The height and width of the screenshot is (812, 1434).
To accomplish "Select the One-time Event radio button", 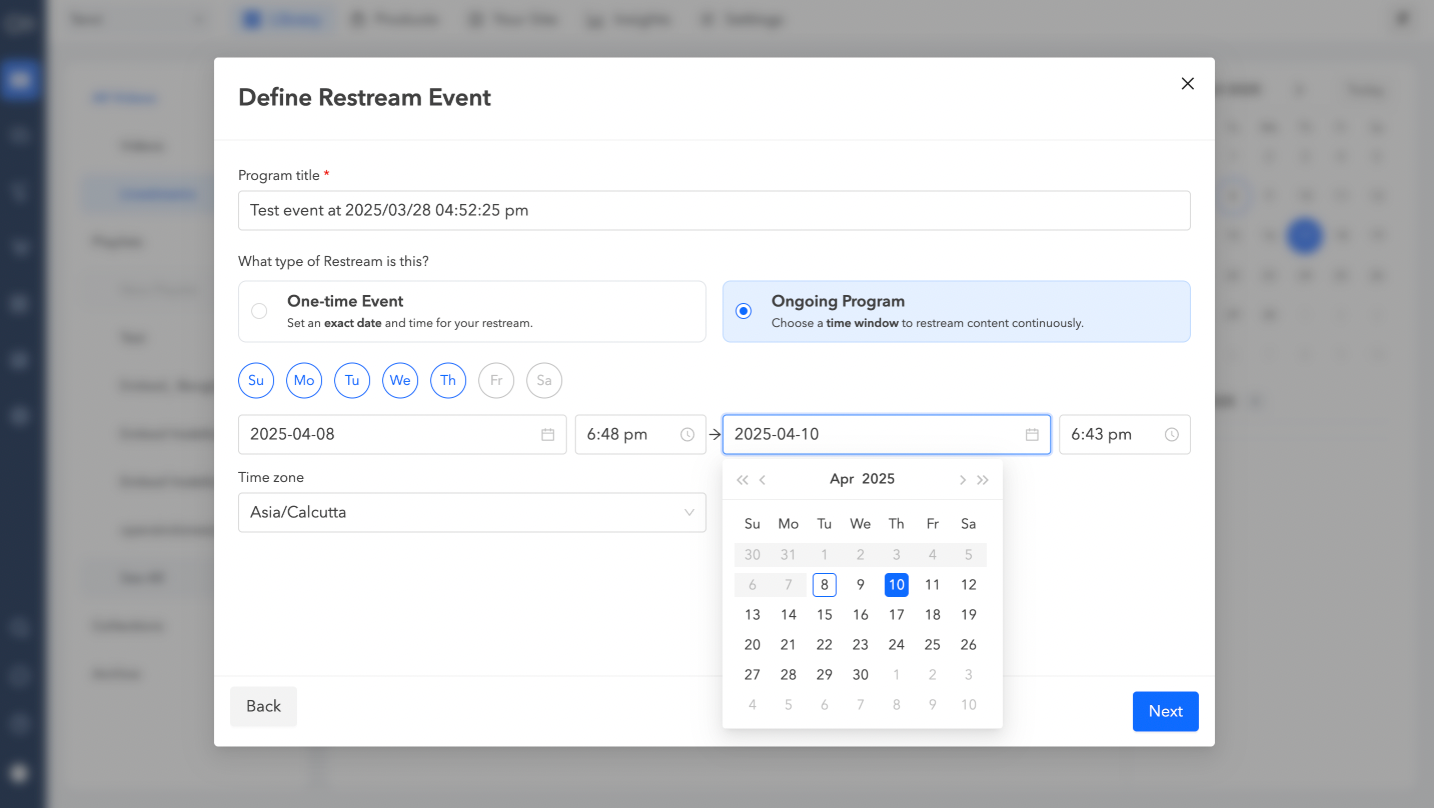I will tap(259, 311).
